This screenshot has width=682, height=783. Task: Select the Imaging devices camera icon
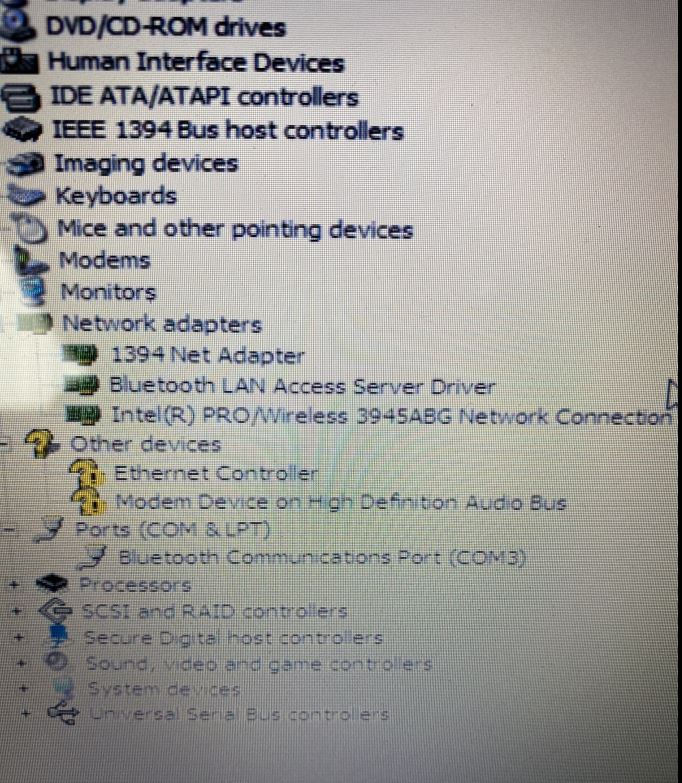(x=25, y=164)
